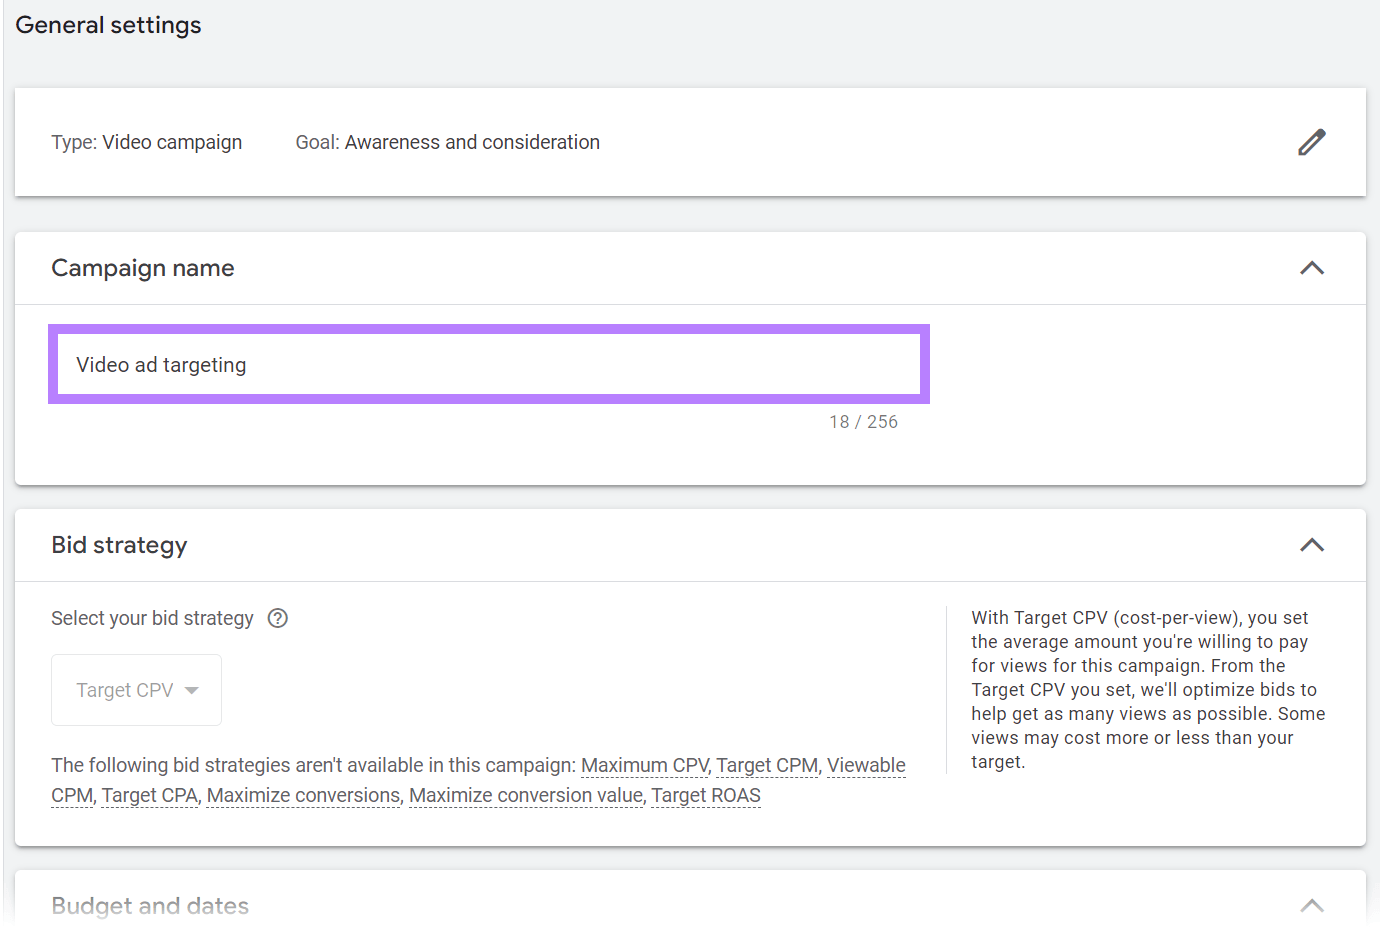Viewport: 1380px width, 933px height.
Task: Open the Viewable CPM link
Action: click(866, 765)
